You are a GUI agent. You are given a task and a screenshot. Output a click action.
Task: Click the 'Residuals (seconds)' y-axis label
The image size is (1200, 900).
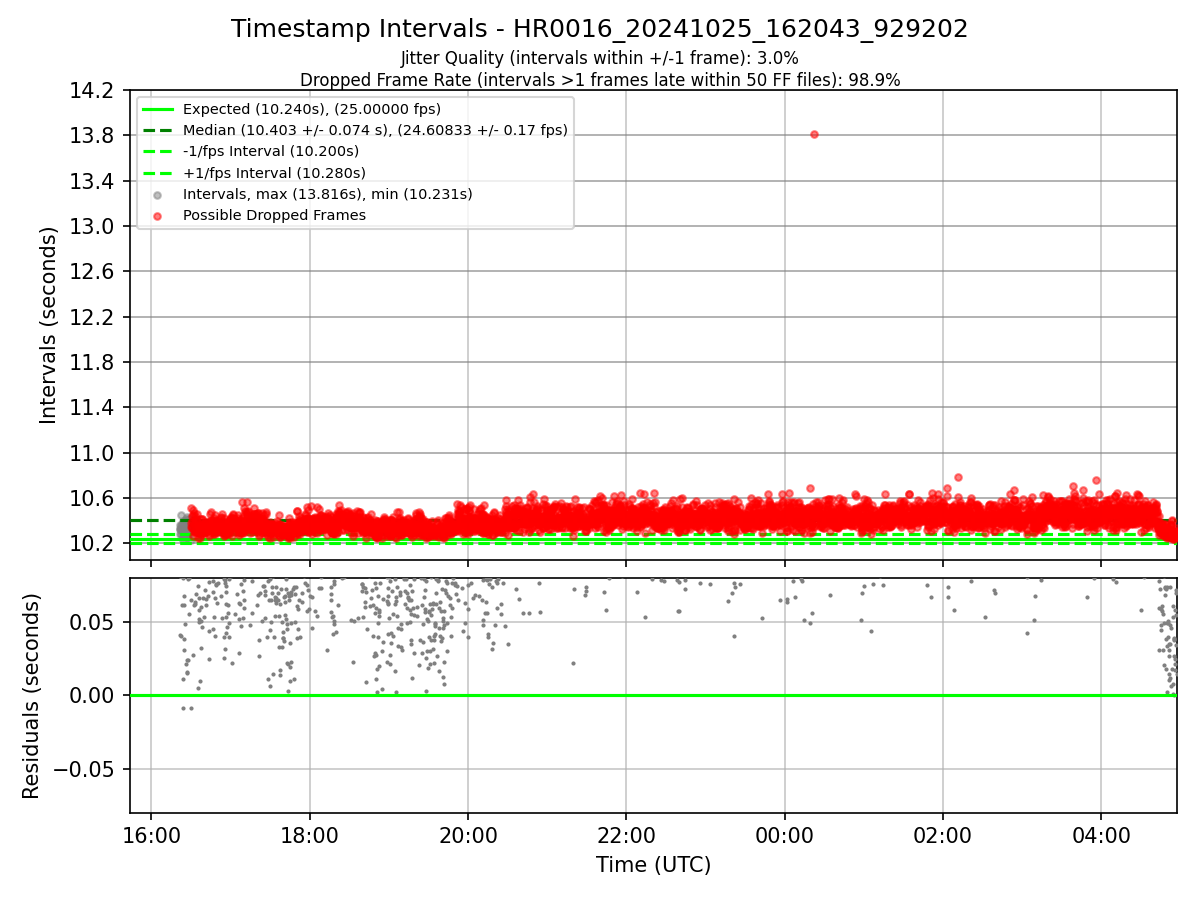32,696
